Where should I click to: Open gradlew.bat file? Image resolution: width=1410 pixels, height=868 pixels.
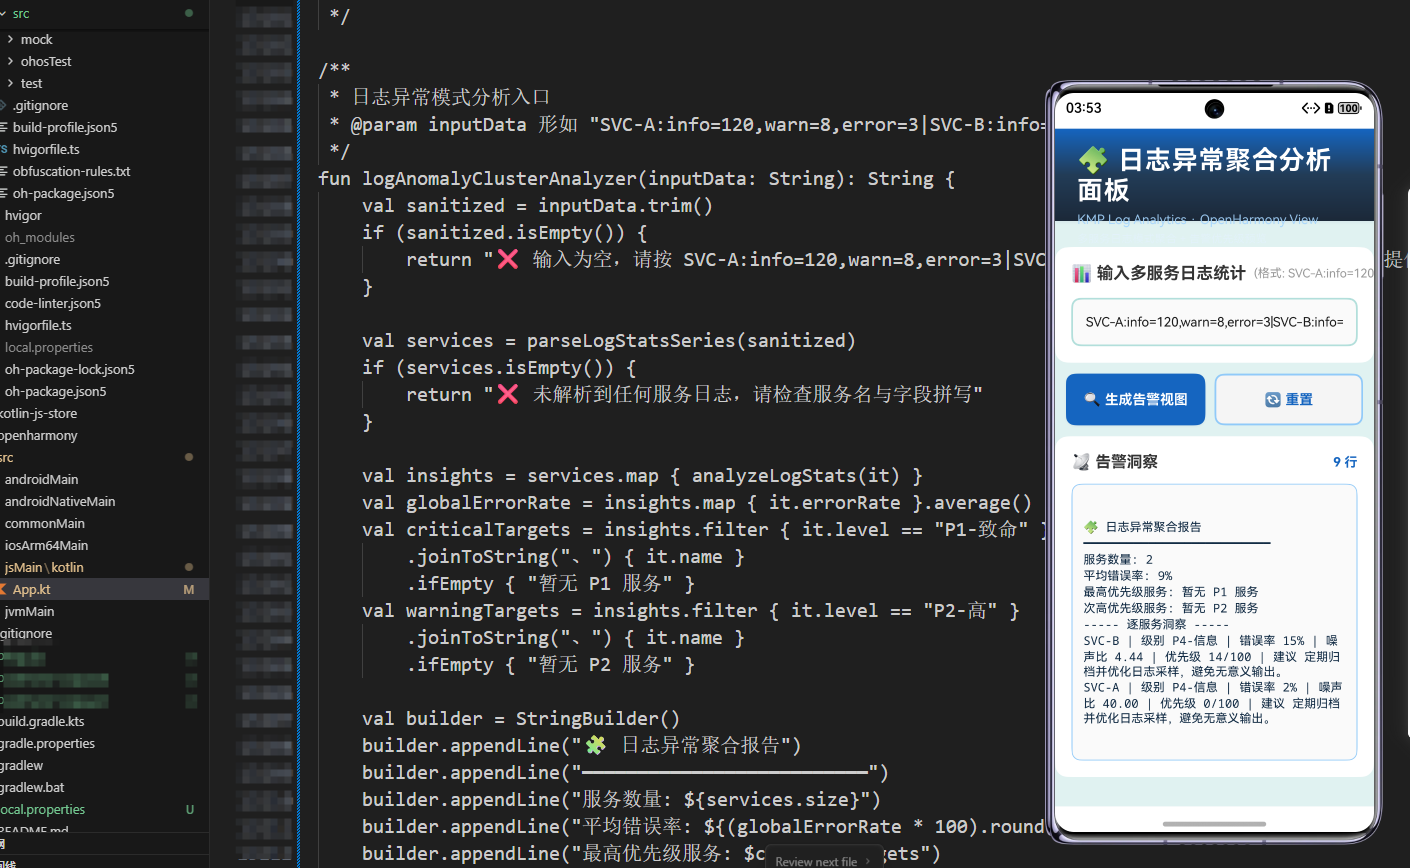click(x=32, y=787)
